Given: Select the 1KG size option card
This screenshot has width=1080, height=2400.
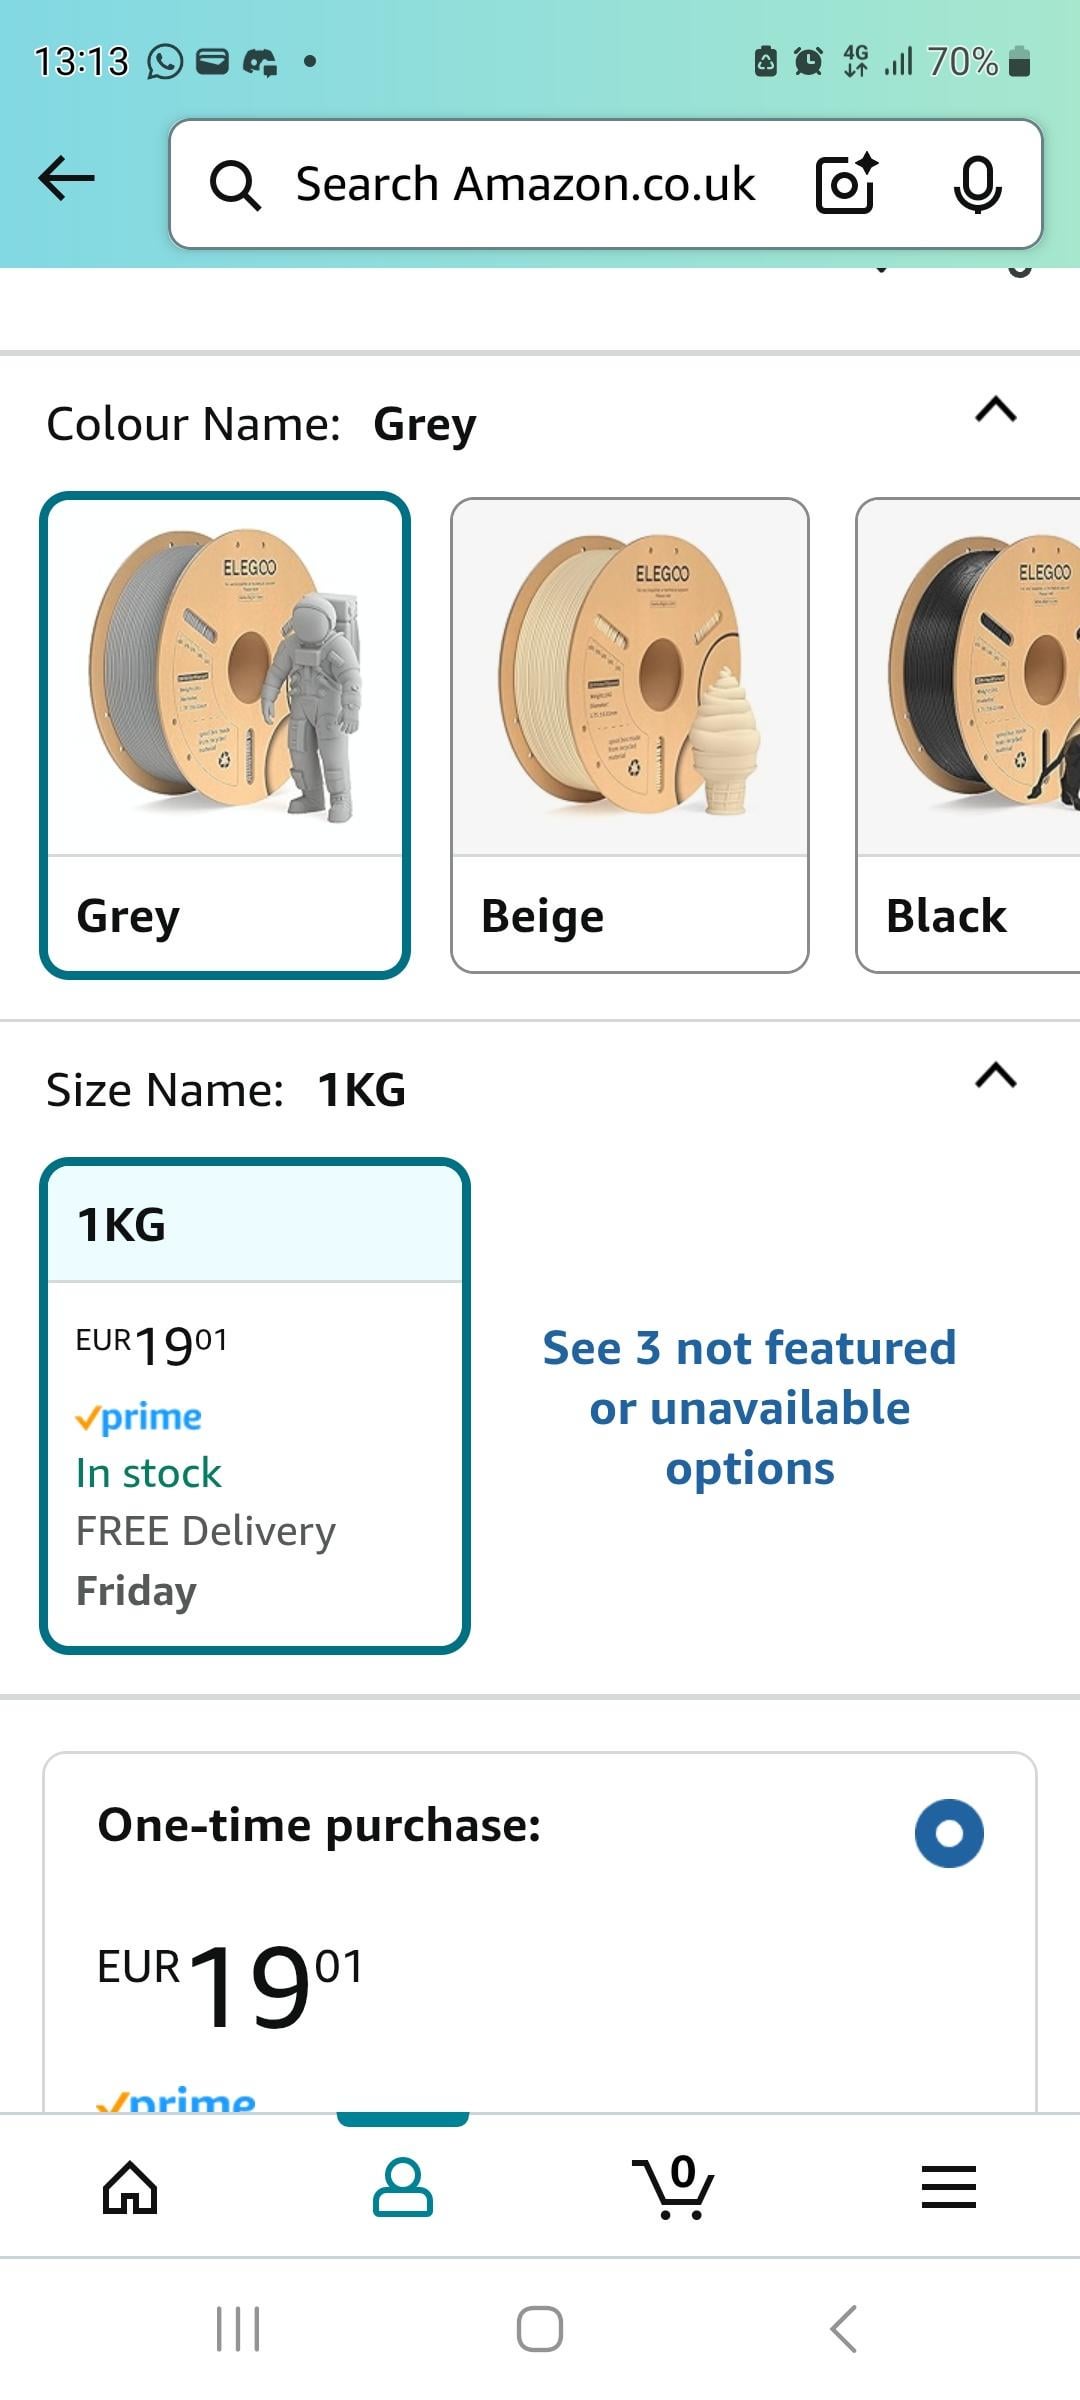Looking at the screenshot, I should 255,1406.
